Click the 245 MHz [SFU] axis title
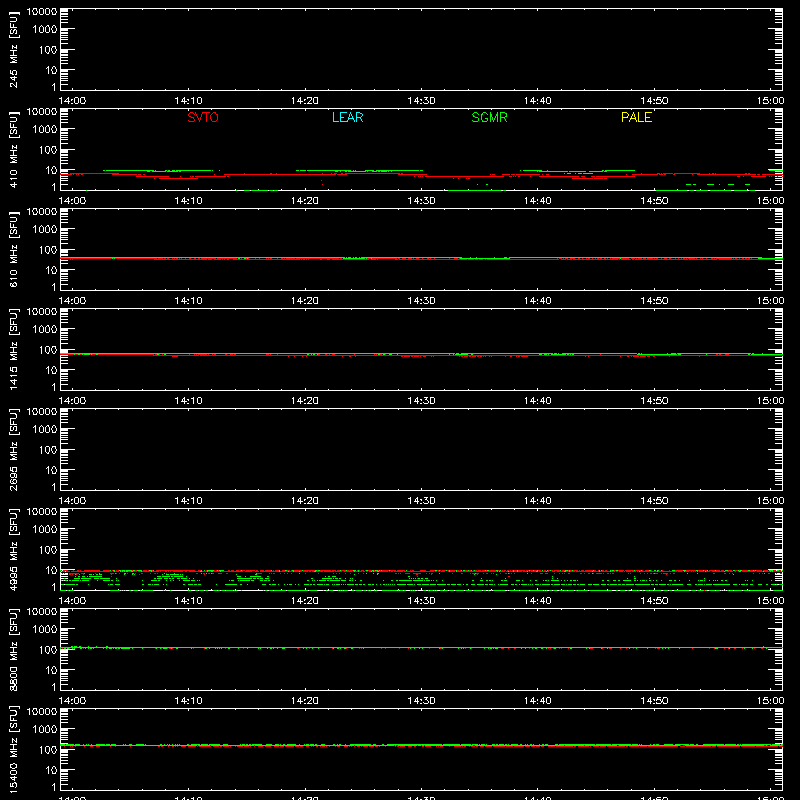Viewport: 800px width, 800px height. click(13, 49)
